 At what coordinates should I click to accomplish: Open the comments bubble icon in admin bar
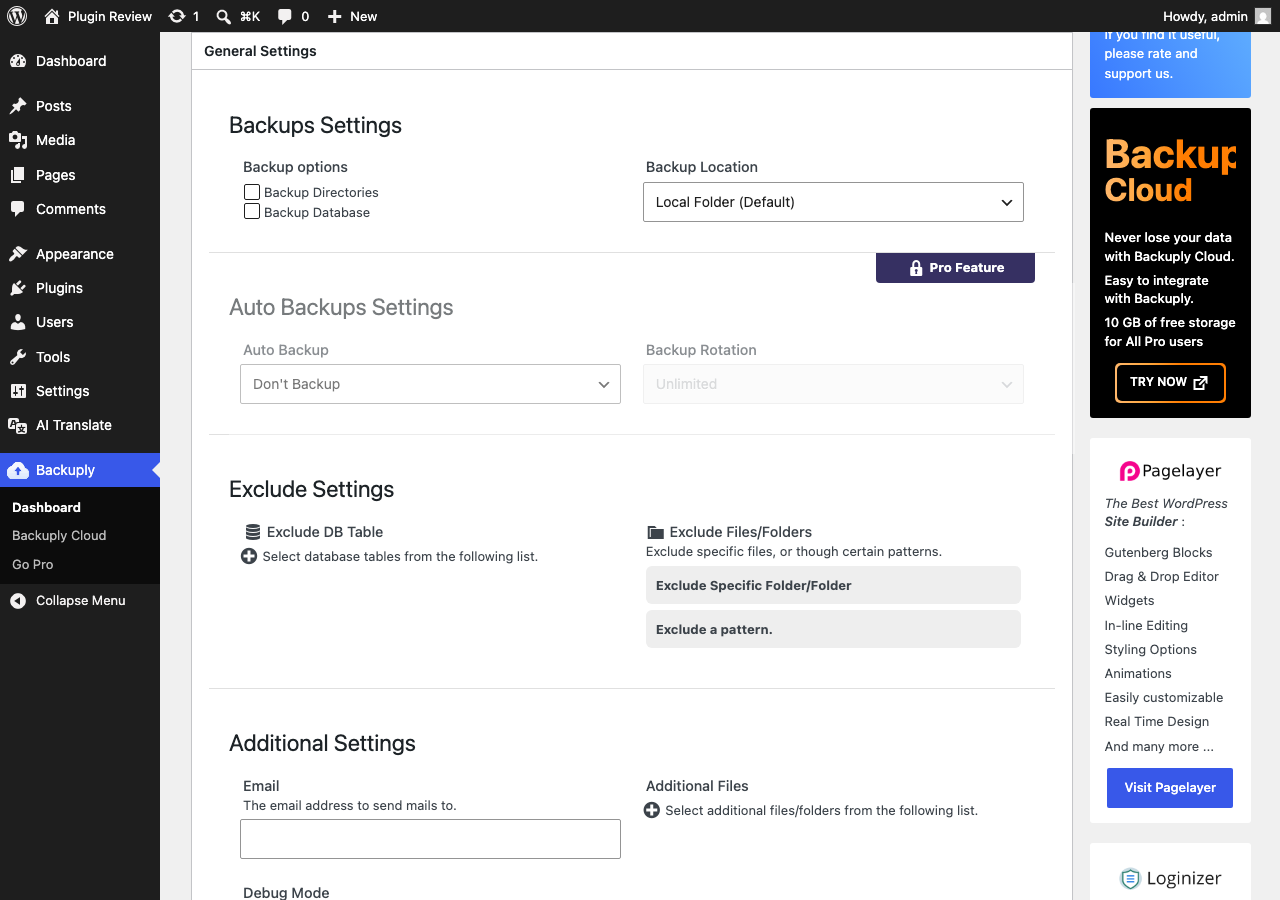(x=285, y=16)
